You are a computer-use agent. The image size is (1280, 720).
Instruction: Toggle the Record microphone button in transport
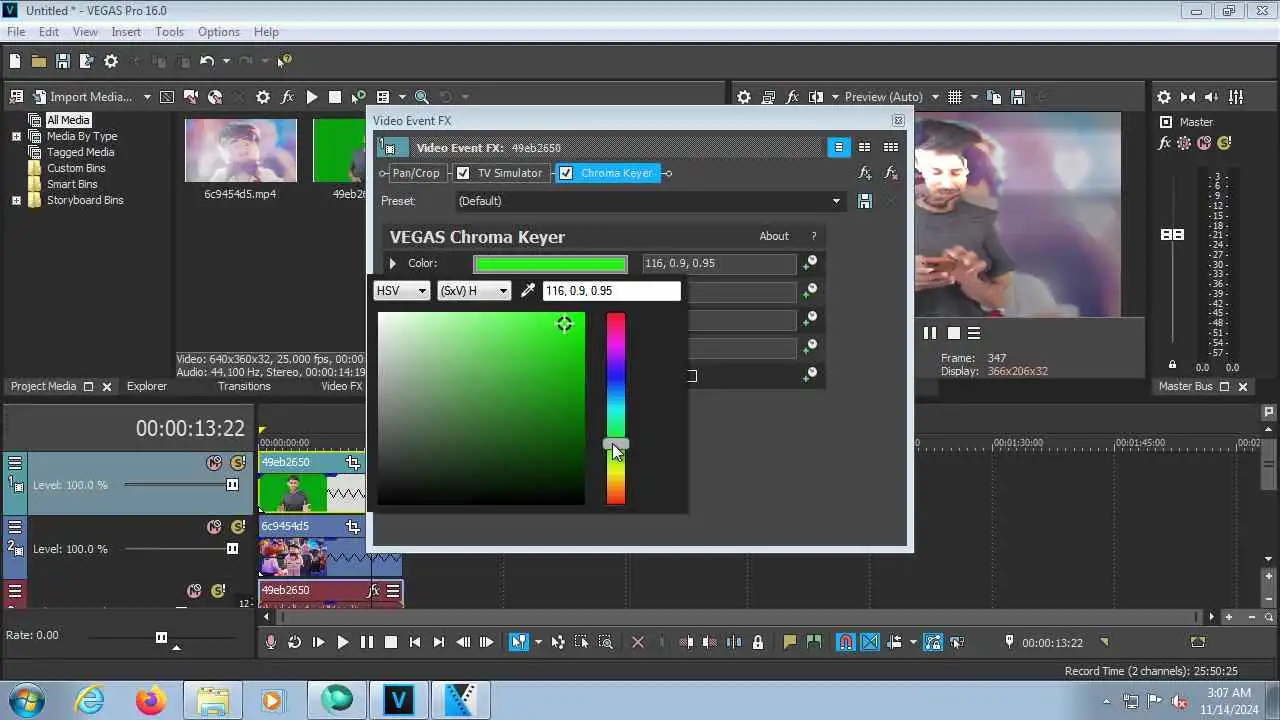[x=271, y=642]
